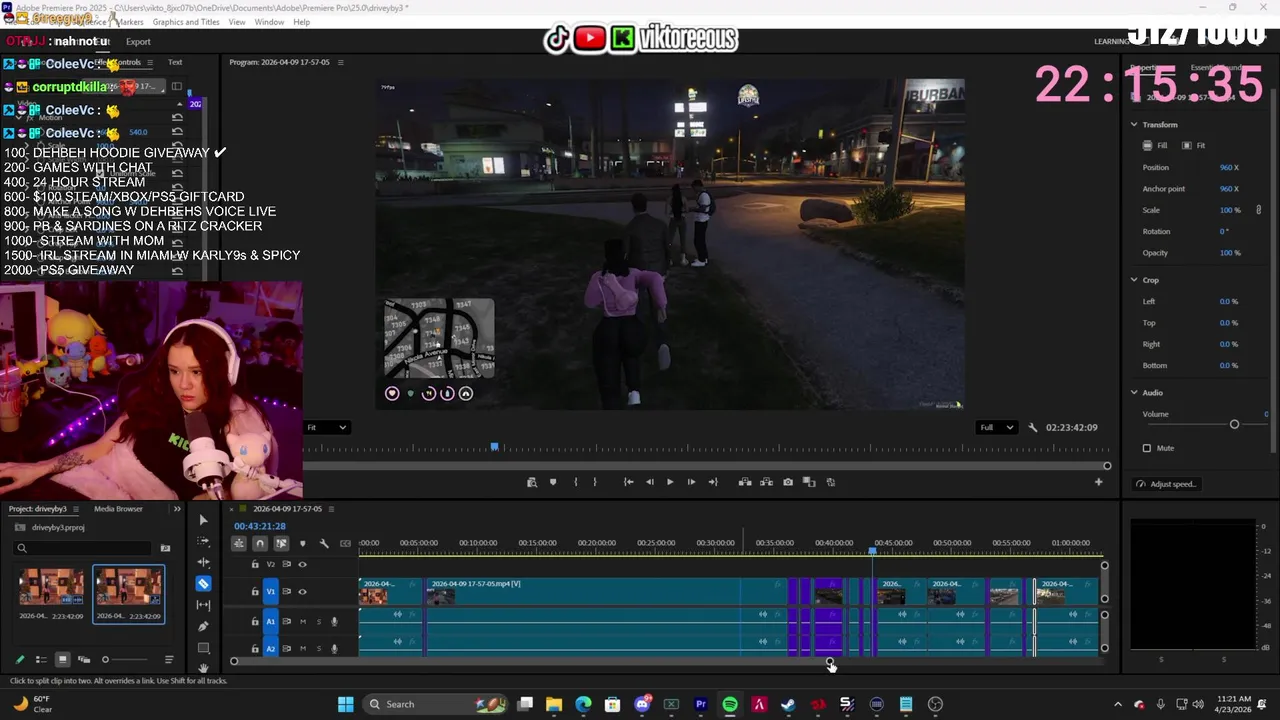
Task: Open the Help menu
Action: coord(301,22)
